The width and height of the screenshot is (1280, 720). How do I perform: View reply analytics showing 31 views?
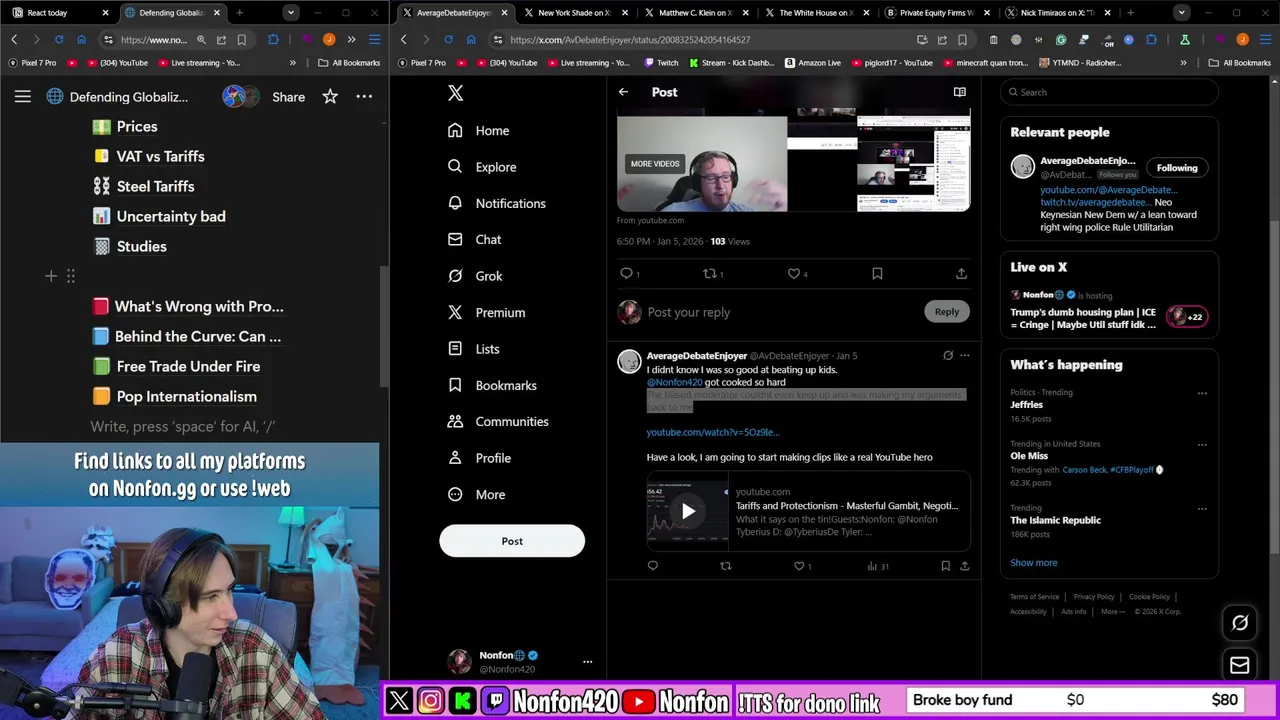point(878,566)
